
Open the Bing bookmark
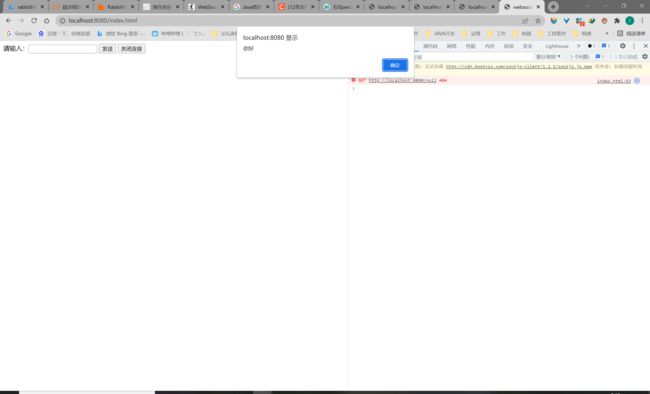click(x=121, y=34)
